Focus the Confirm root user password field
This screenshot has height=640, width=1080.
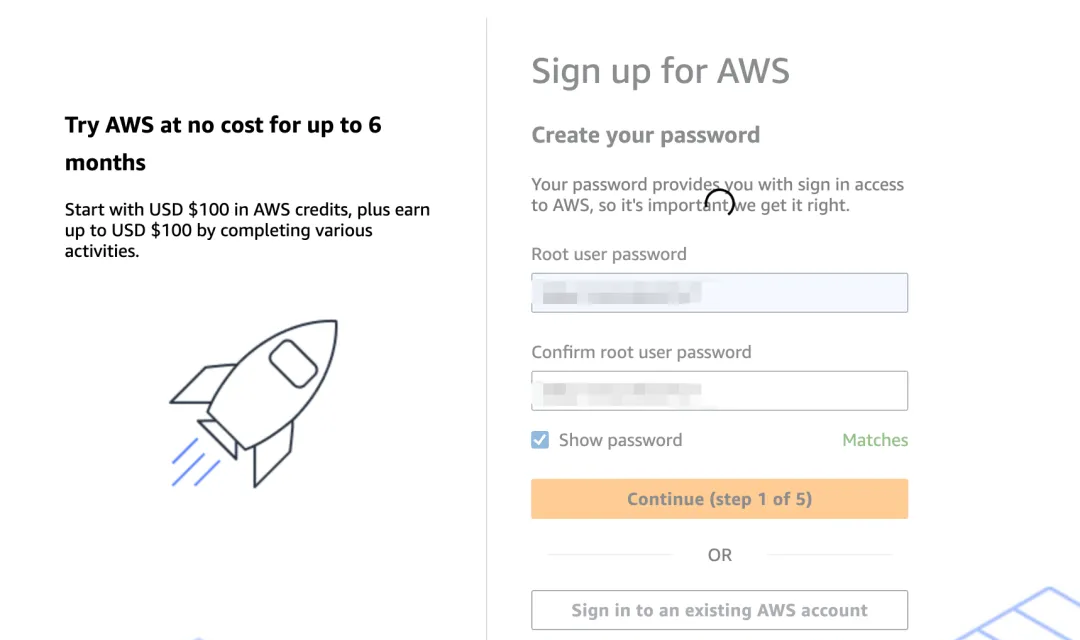(719, 391)
